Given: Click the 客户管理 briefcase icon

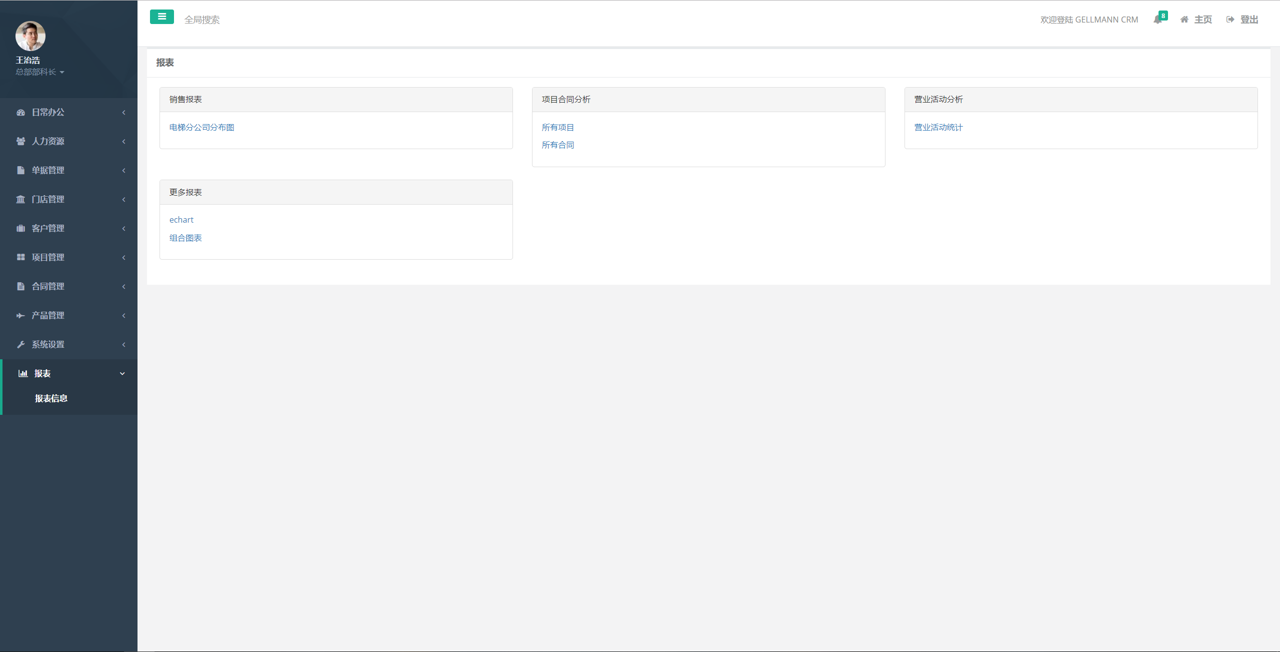Looking at the screenshot, I should coord(21,229).
